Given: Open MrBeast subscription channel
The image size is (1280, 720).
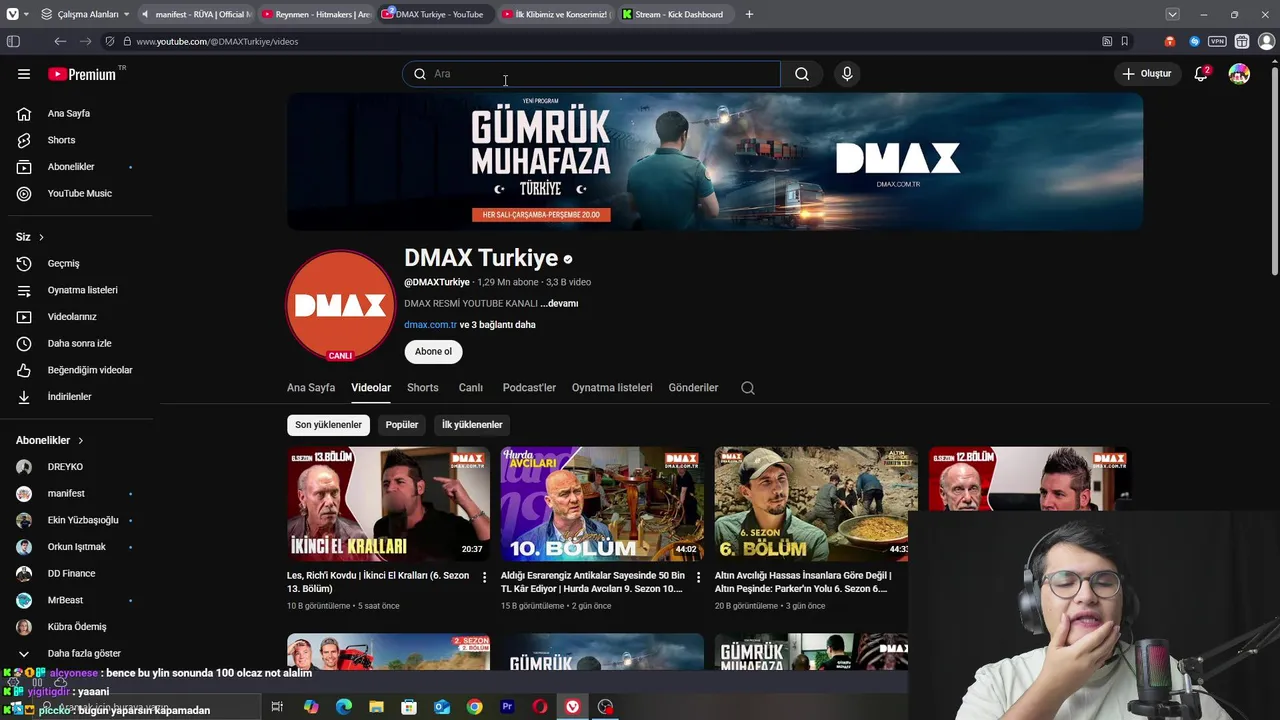Looking at the screenshot, I should 76,600.
